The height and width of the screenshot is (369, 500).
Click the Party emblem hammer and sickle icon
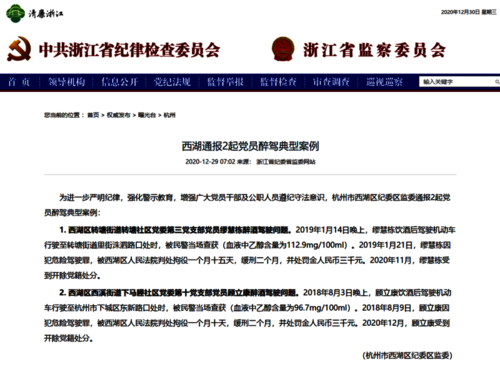tap(19, 49)
